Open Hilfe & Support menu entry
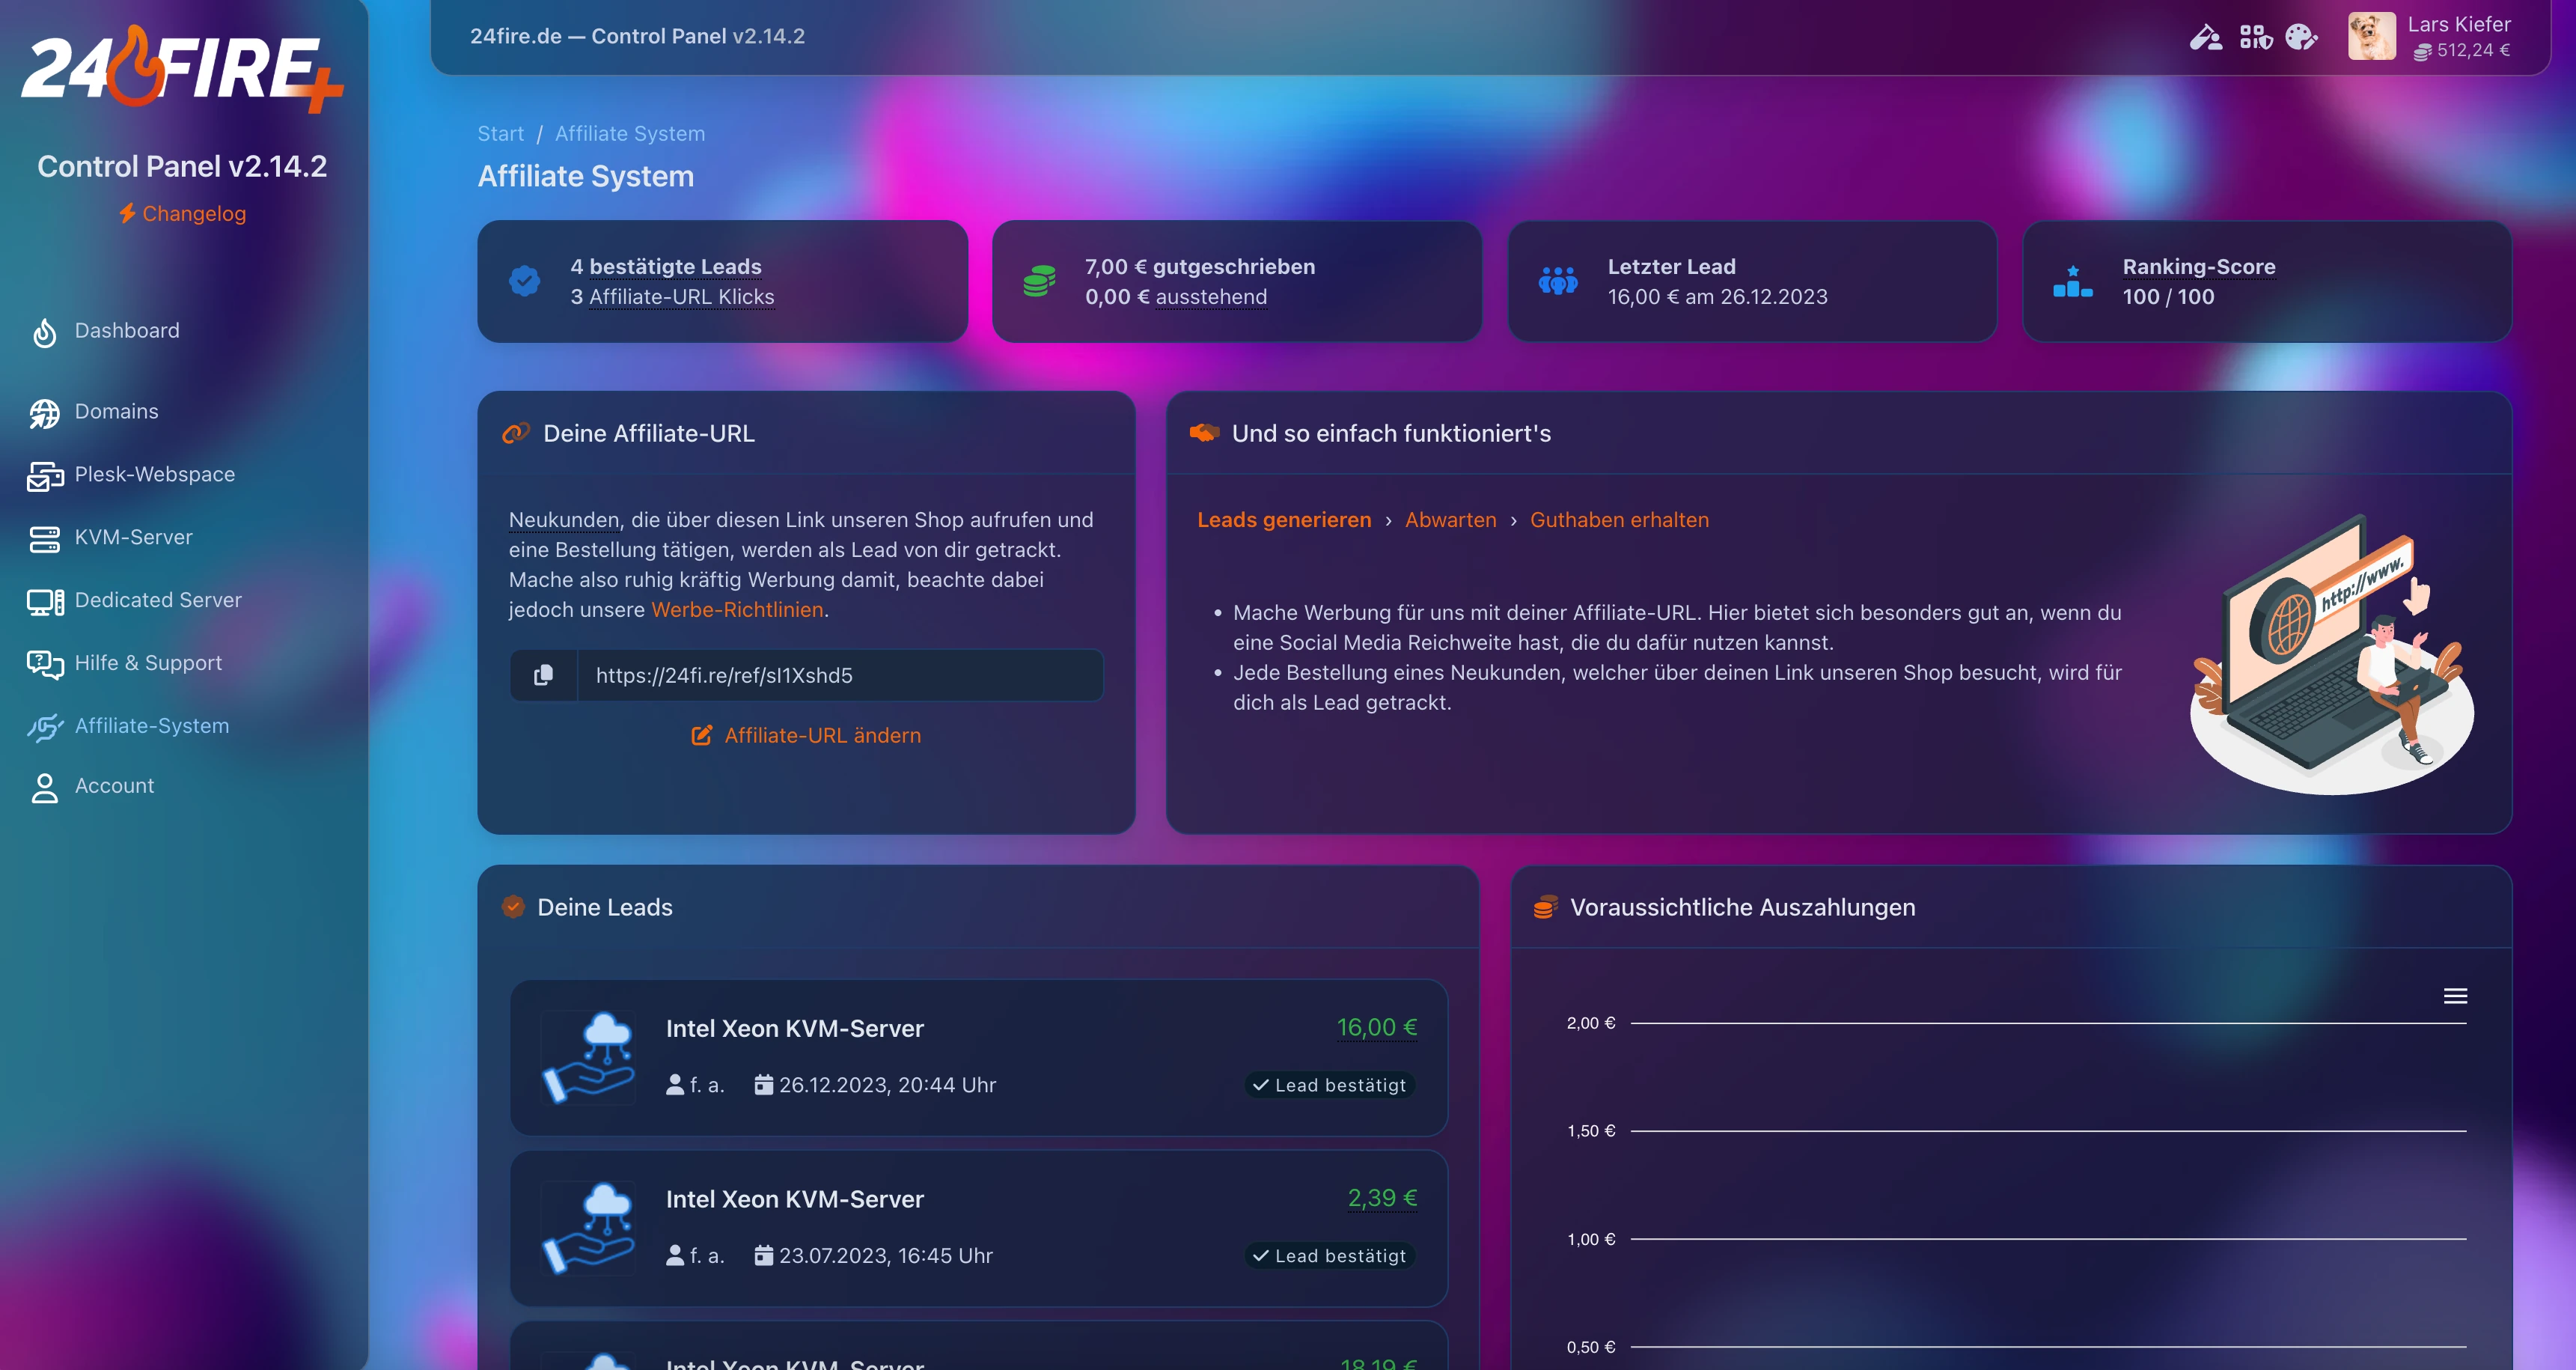2576x1370 pixels. point(148,663)
